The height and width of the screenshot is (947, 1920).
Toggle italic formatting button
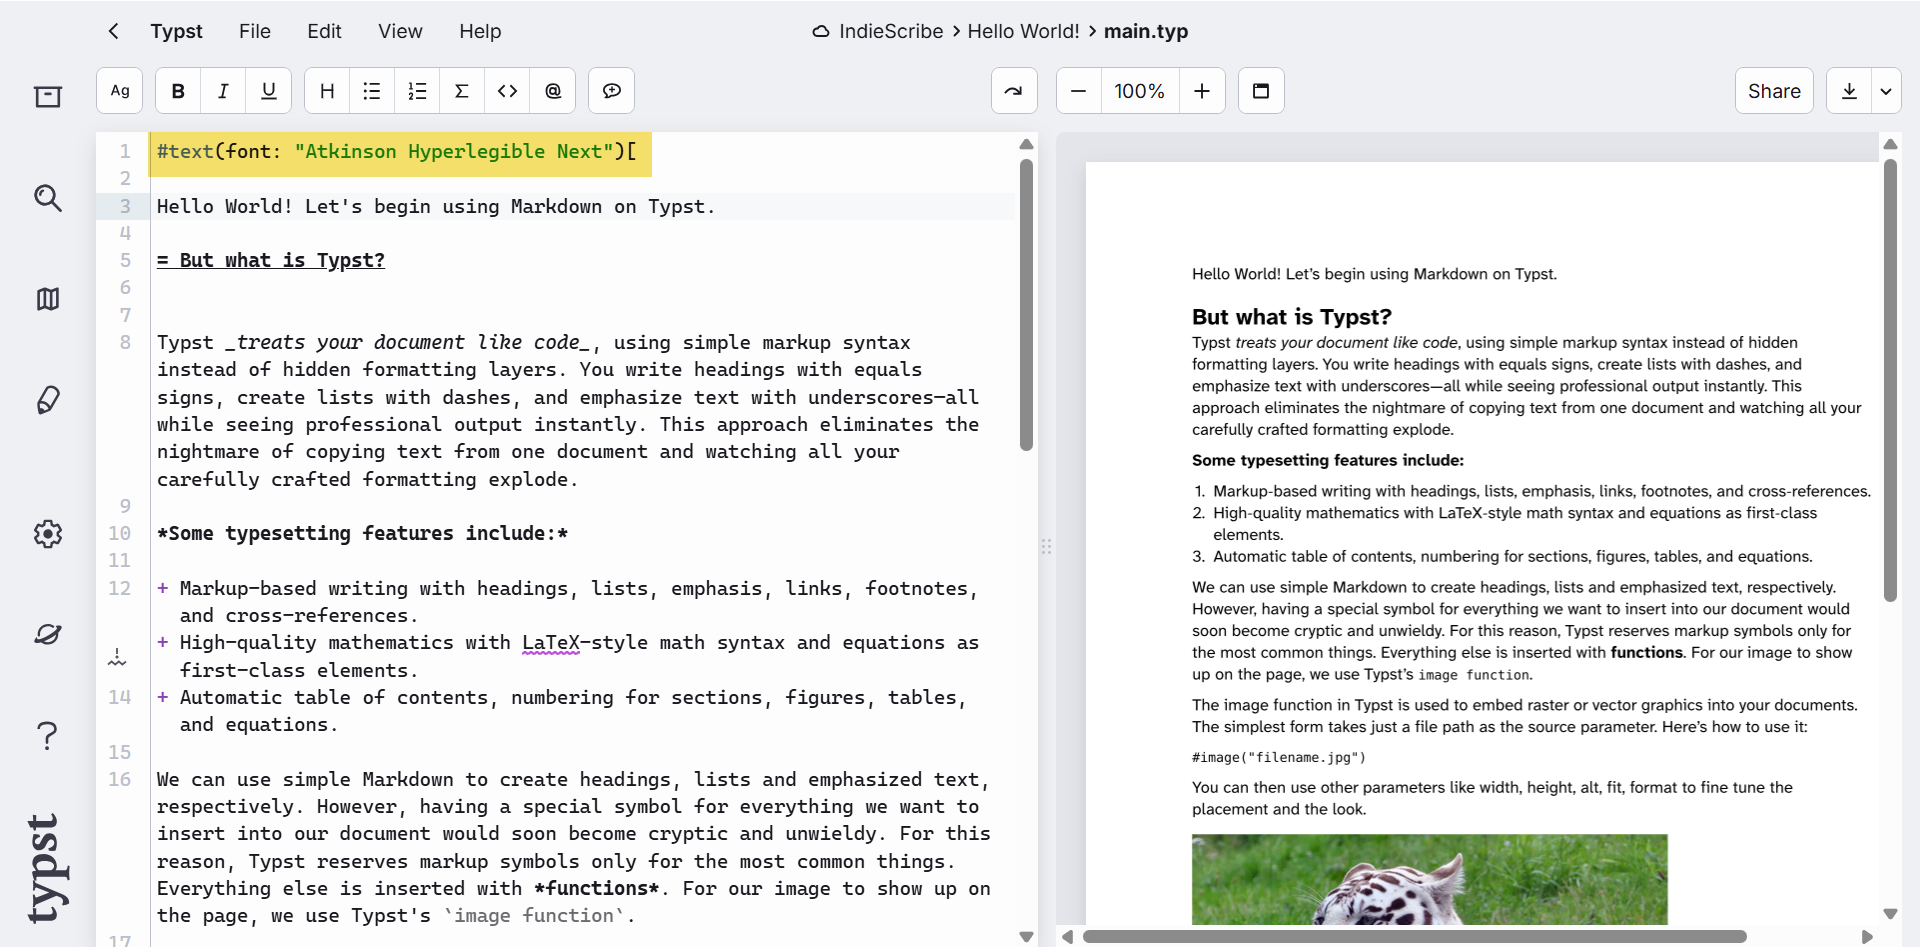tap(223, 91)
